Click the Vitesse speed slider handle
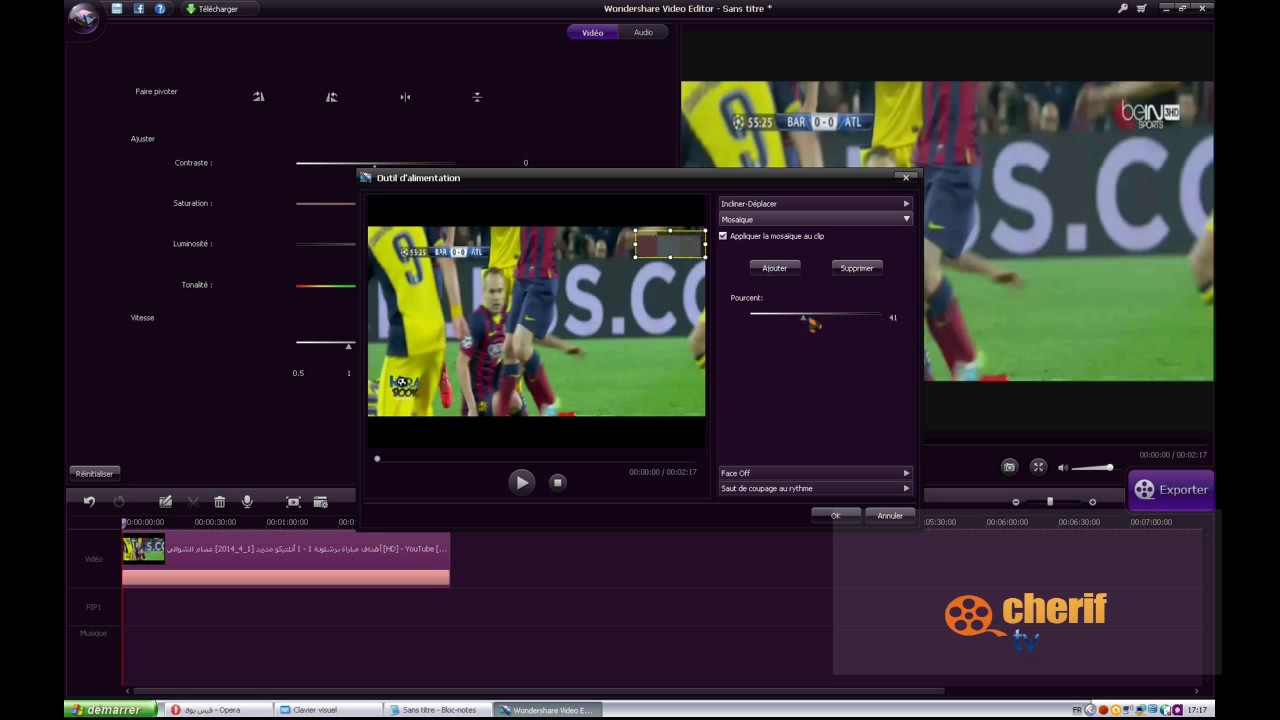The height and width of the screenshot is (720, 1280). click(x=349, y=346)
